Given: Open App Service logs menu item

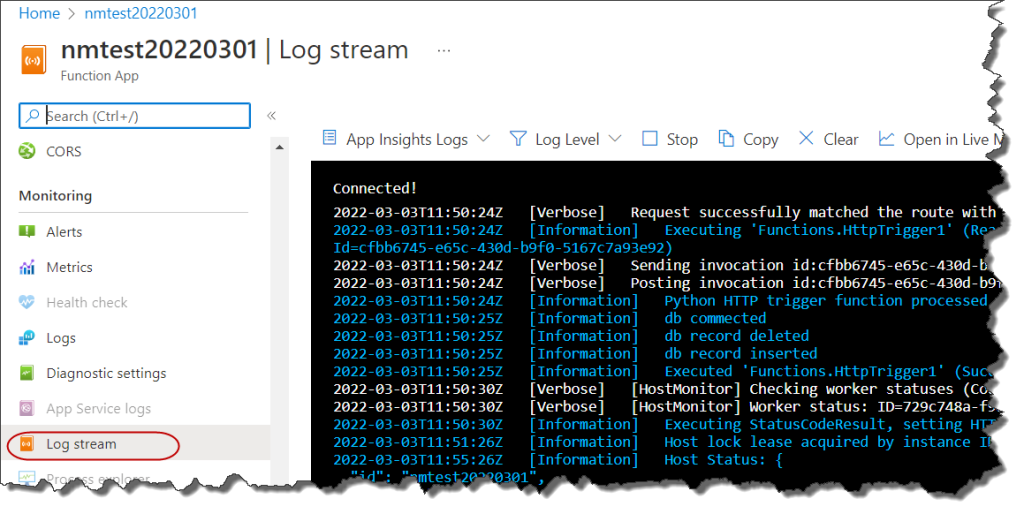Looking at the screenshot, I should click(98, 409).
